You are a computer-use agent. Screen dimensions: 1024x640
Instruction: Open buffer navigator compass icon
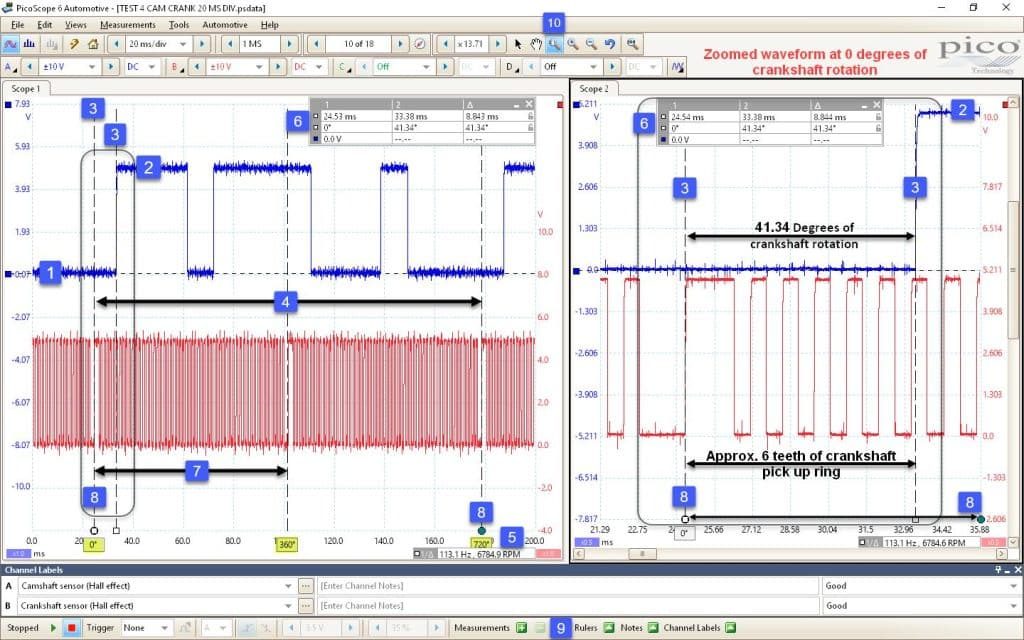click(x=420, y=44)
